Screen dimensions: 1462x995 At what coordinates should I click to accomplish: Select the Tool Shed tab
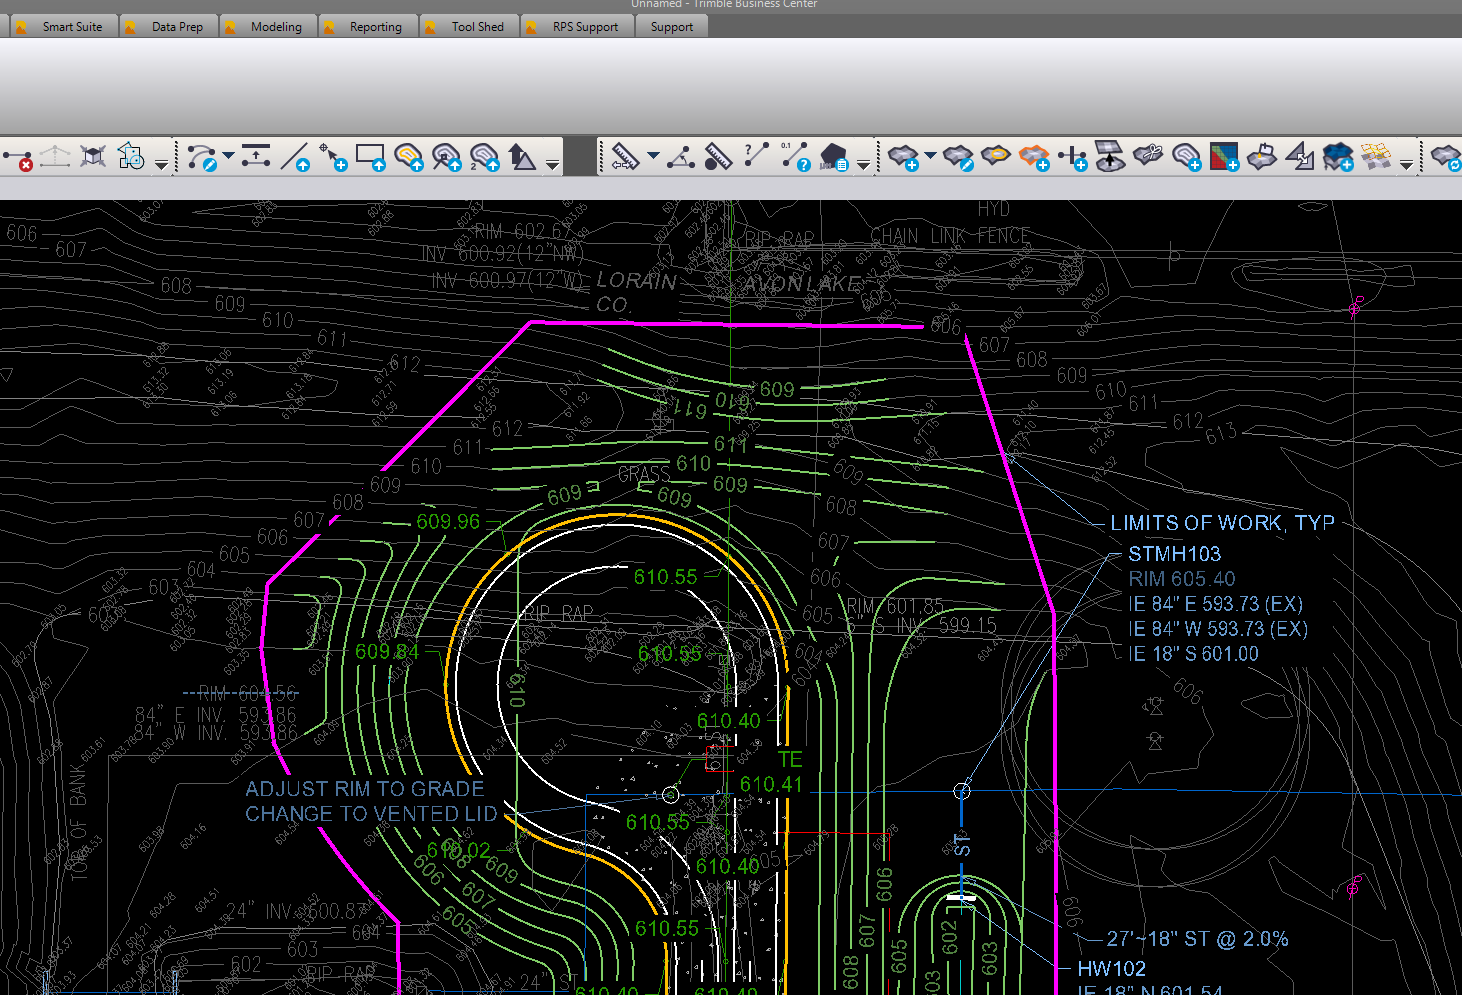477,27
